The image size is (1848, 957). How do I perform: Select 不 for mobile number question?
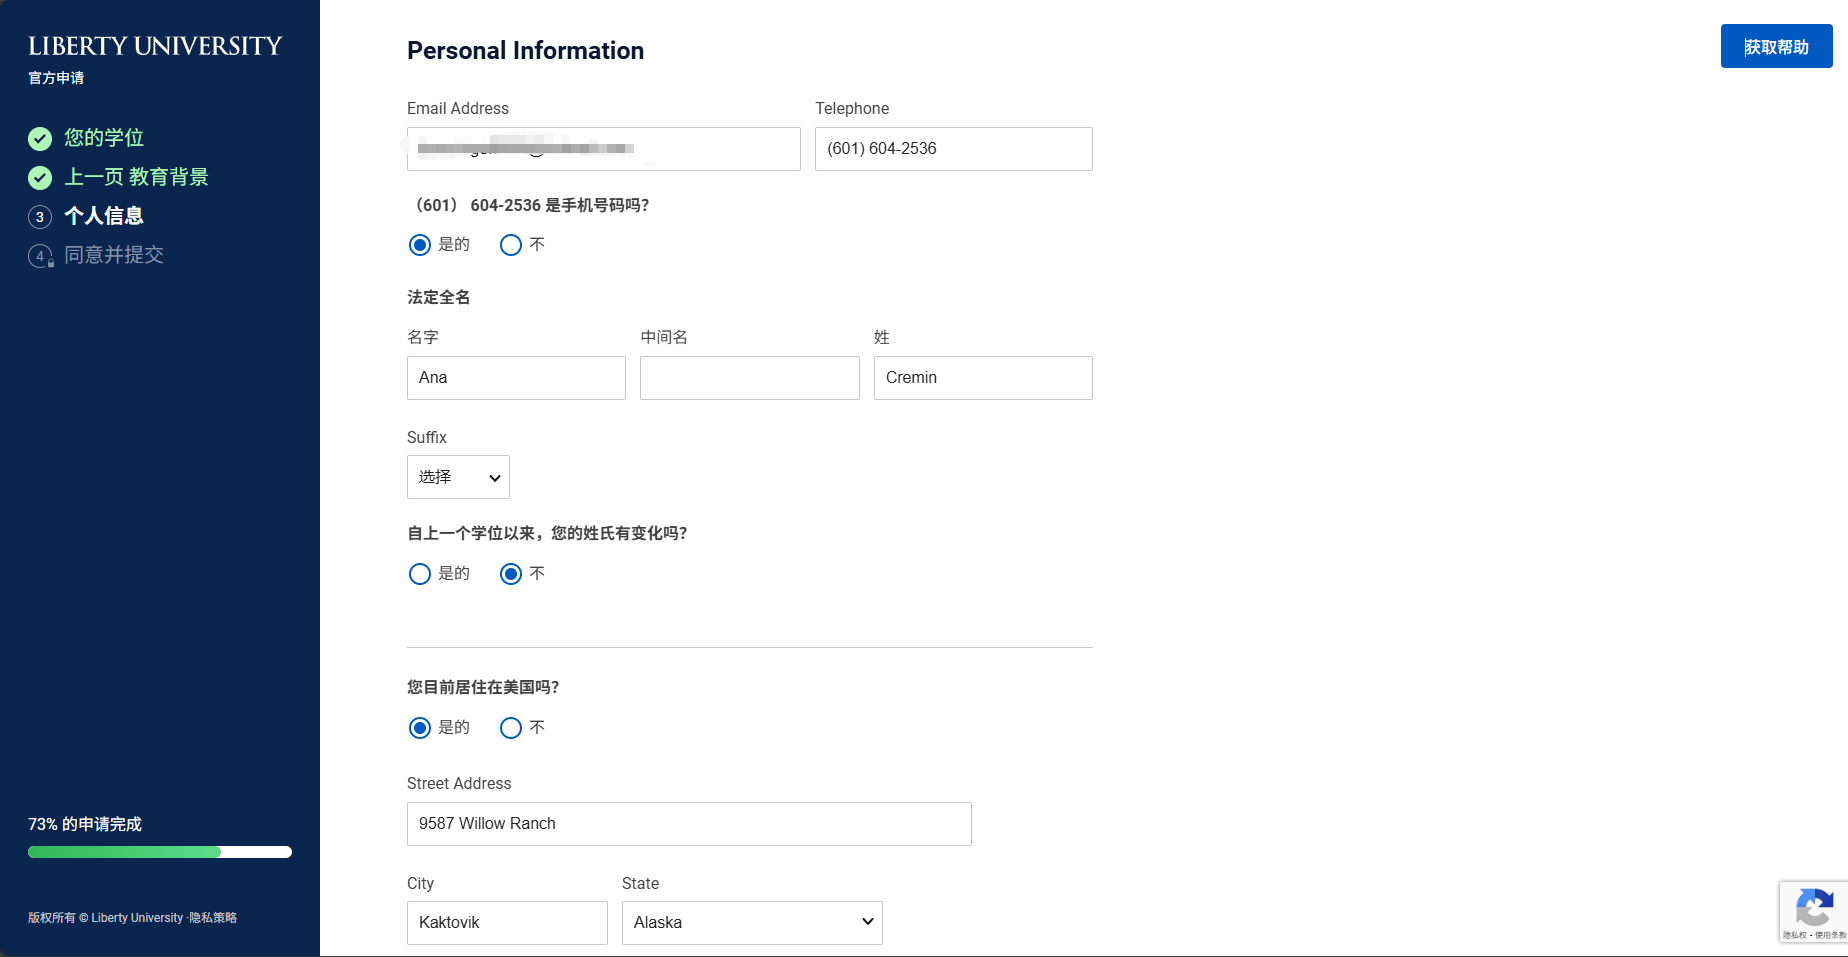(511, 245)
